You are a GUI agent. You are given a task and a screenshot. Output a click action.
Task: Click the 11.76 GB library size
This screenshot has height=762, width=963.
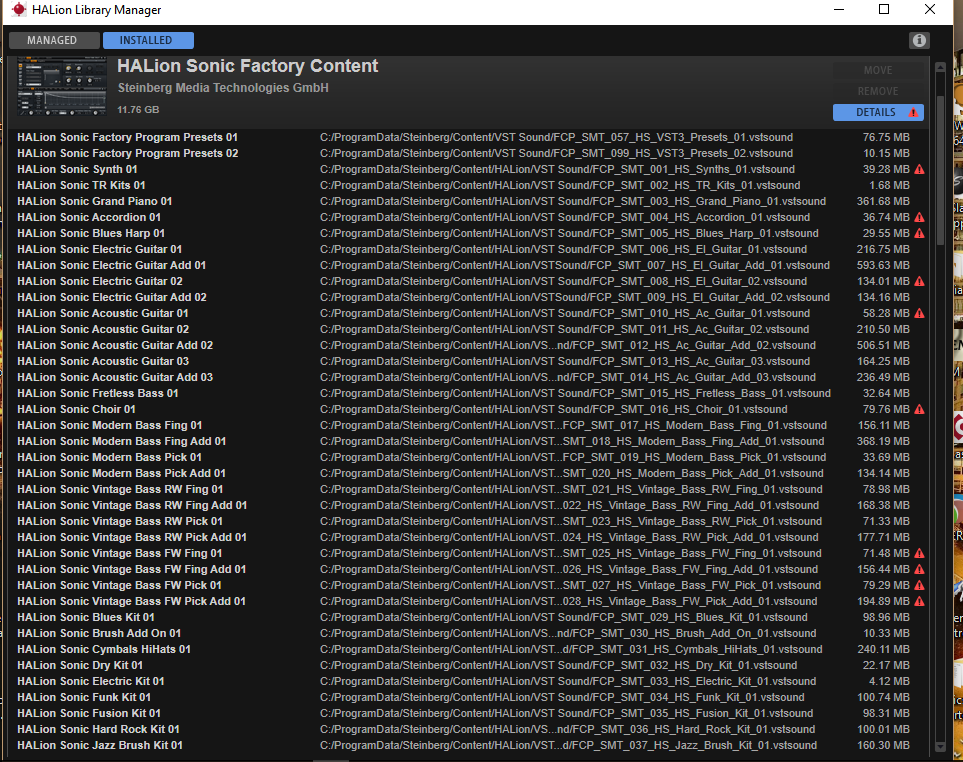pyautogui.click(x=138, y=109)
